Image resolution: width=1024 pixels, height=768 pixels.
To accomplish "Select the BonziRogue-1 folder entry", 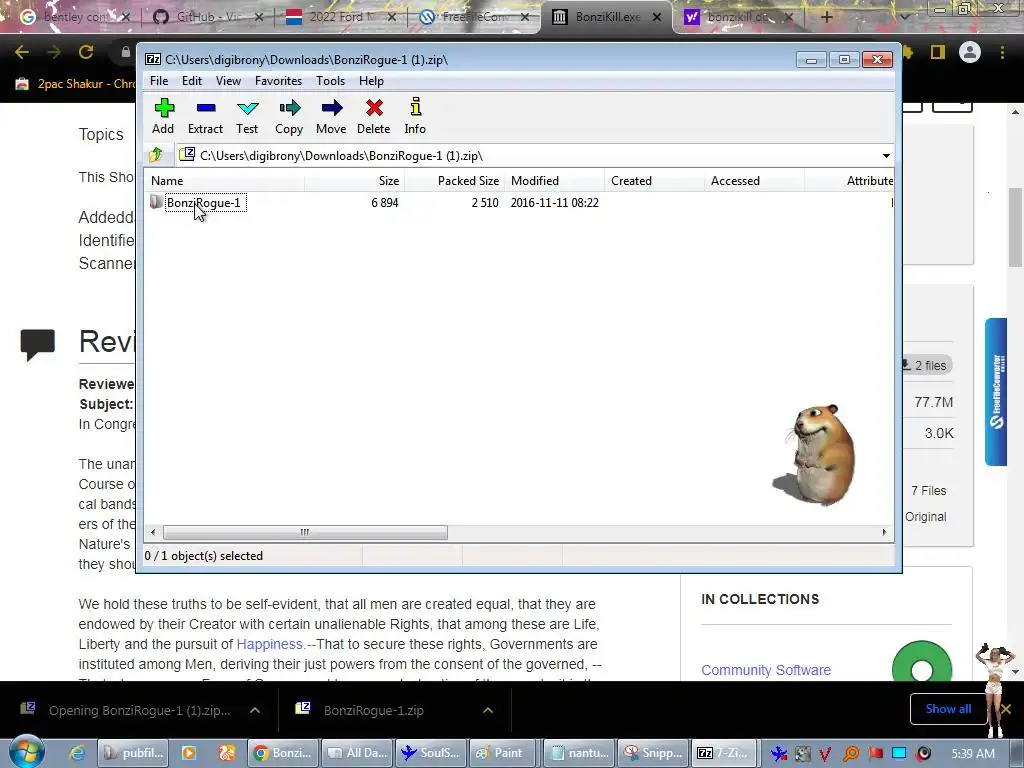I will (x=203, y=202).
